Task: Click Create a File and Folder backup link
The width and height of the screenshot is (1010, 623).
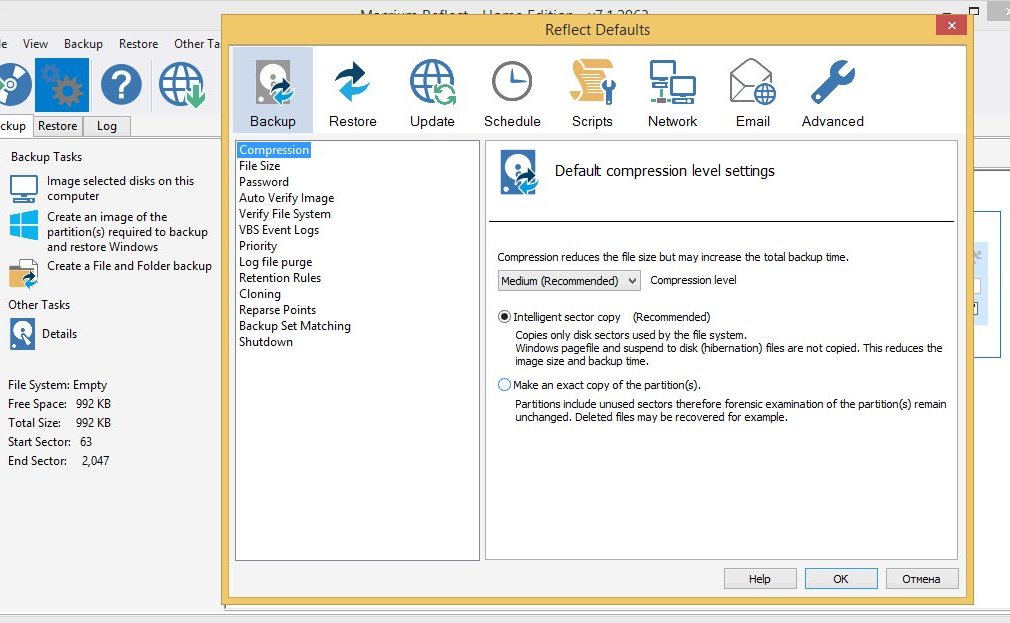Action: (x=129, y=266)
